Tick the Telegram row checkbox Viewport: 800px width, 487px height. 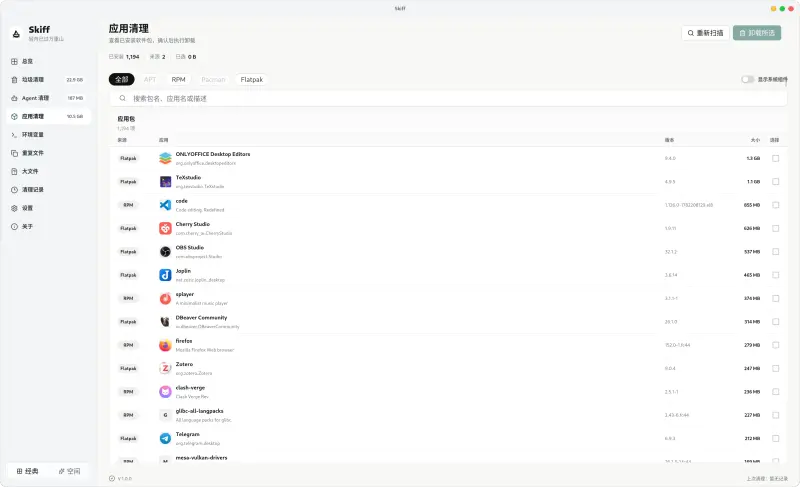coord(776,439)
